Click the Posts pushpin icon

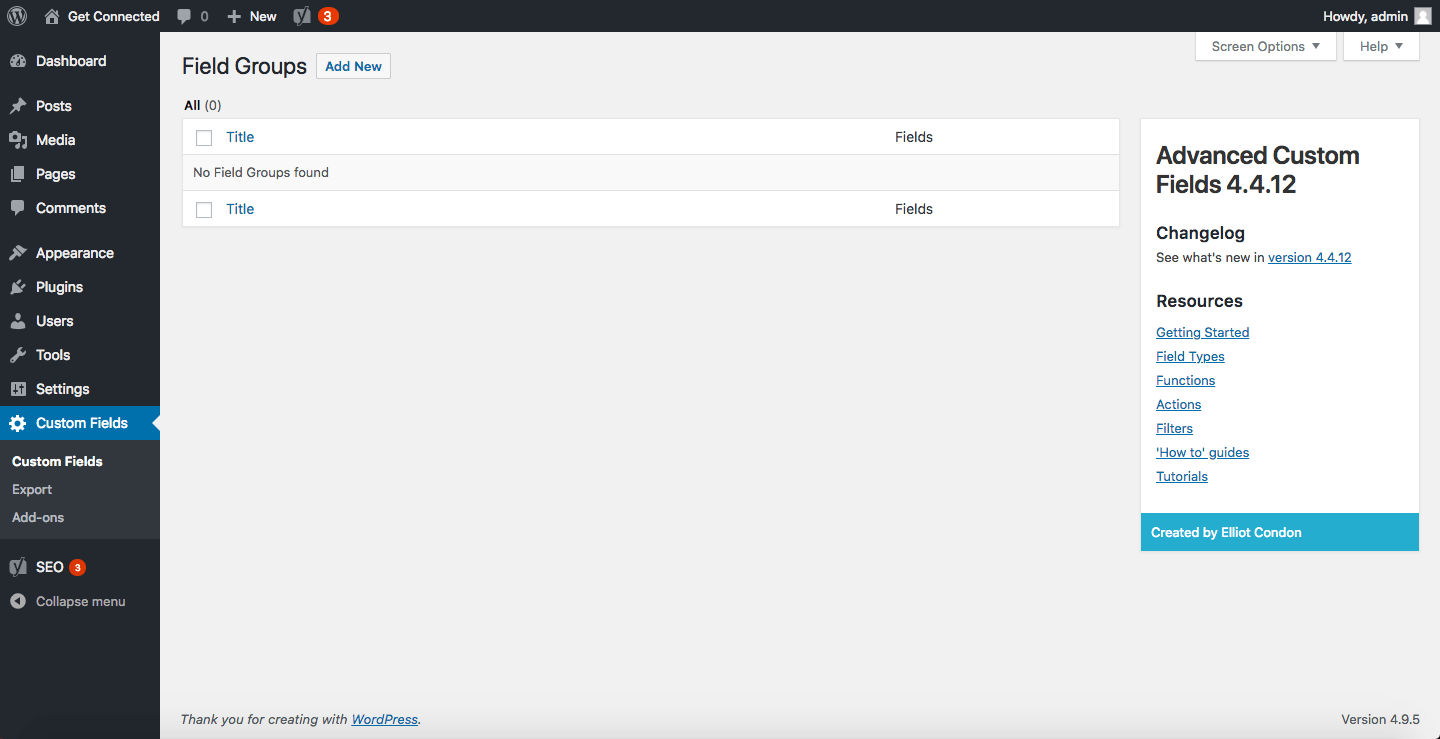[x=18, y=106]
